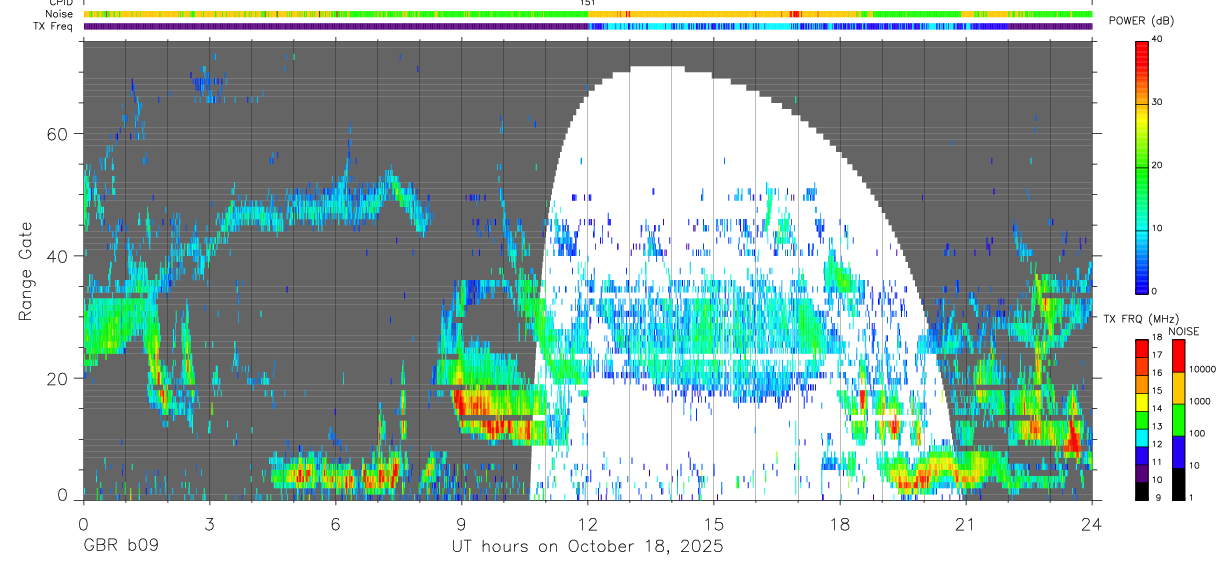Image resolution: width=1228 pixels, height=567 pixels.
Task: Click the 10 label on NOISE scale
Action: pos(1194,465)
